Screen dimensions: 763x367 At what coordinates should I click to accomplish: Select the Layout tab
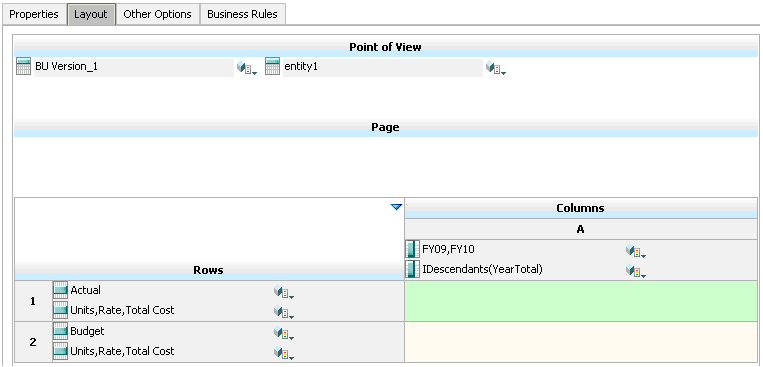pyautogui.click(x=91, y=14)
